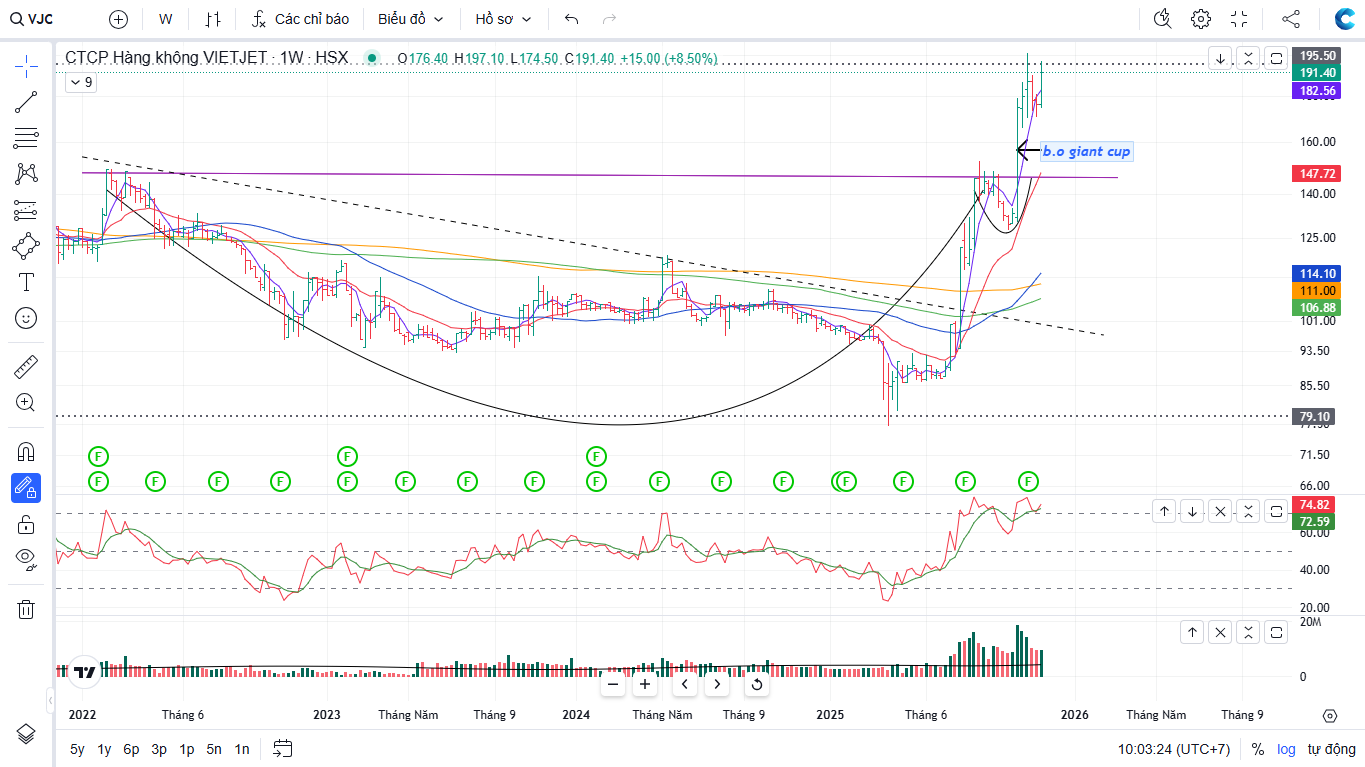This screenshot has width=1365, height=767.
Task: Click the reset chart view button
Action: point(757,685)
